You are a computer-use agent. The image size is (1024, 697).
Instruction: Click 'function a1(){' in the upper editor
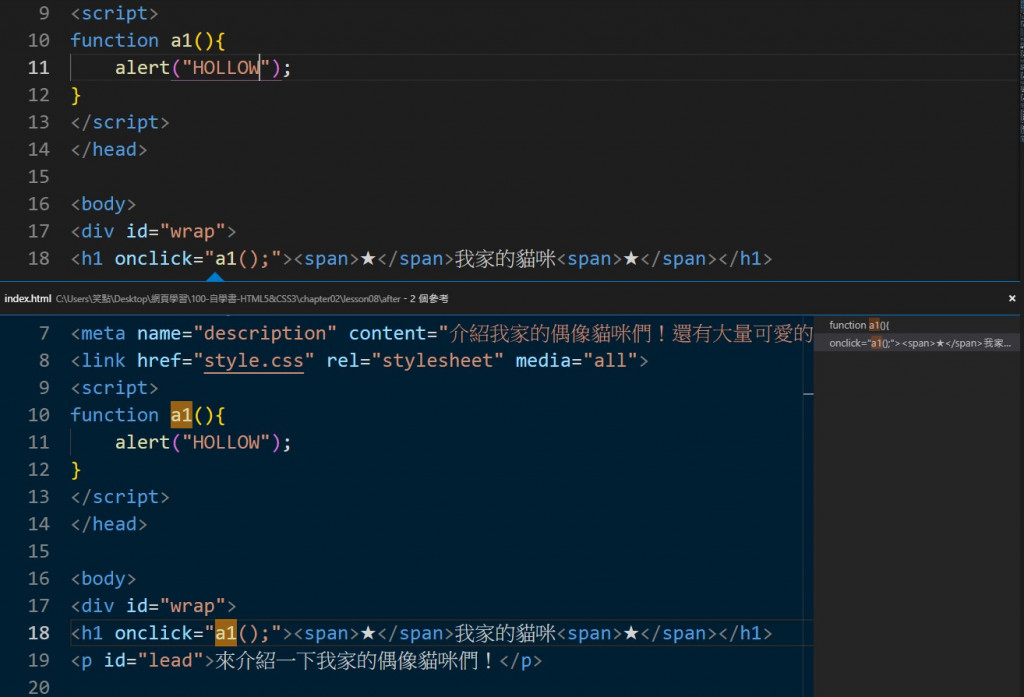tap(148, 41)
